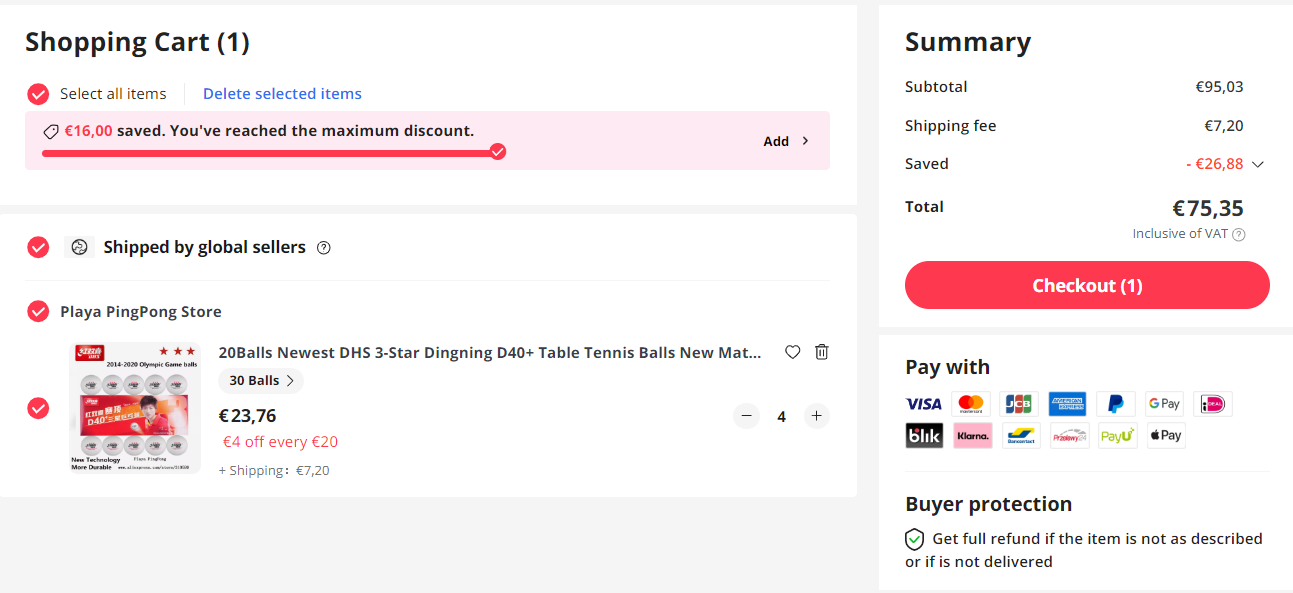1293x593 pixels.
Task: Click Add arrow in discount banner
Action: [786, 141]
